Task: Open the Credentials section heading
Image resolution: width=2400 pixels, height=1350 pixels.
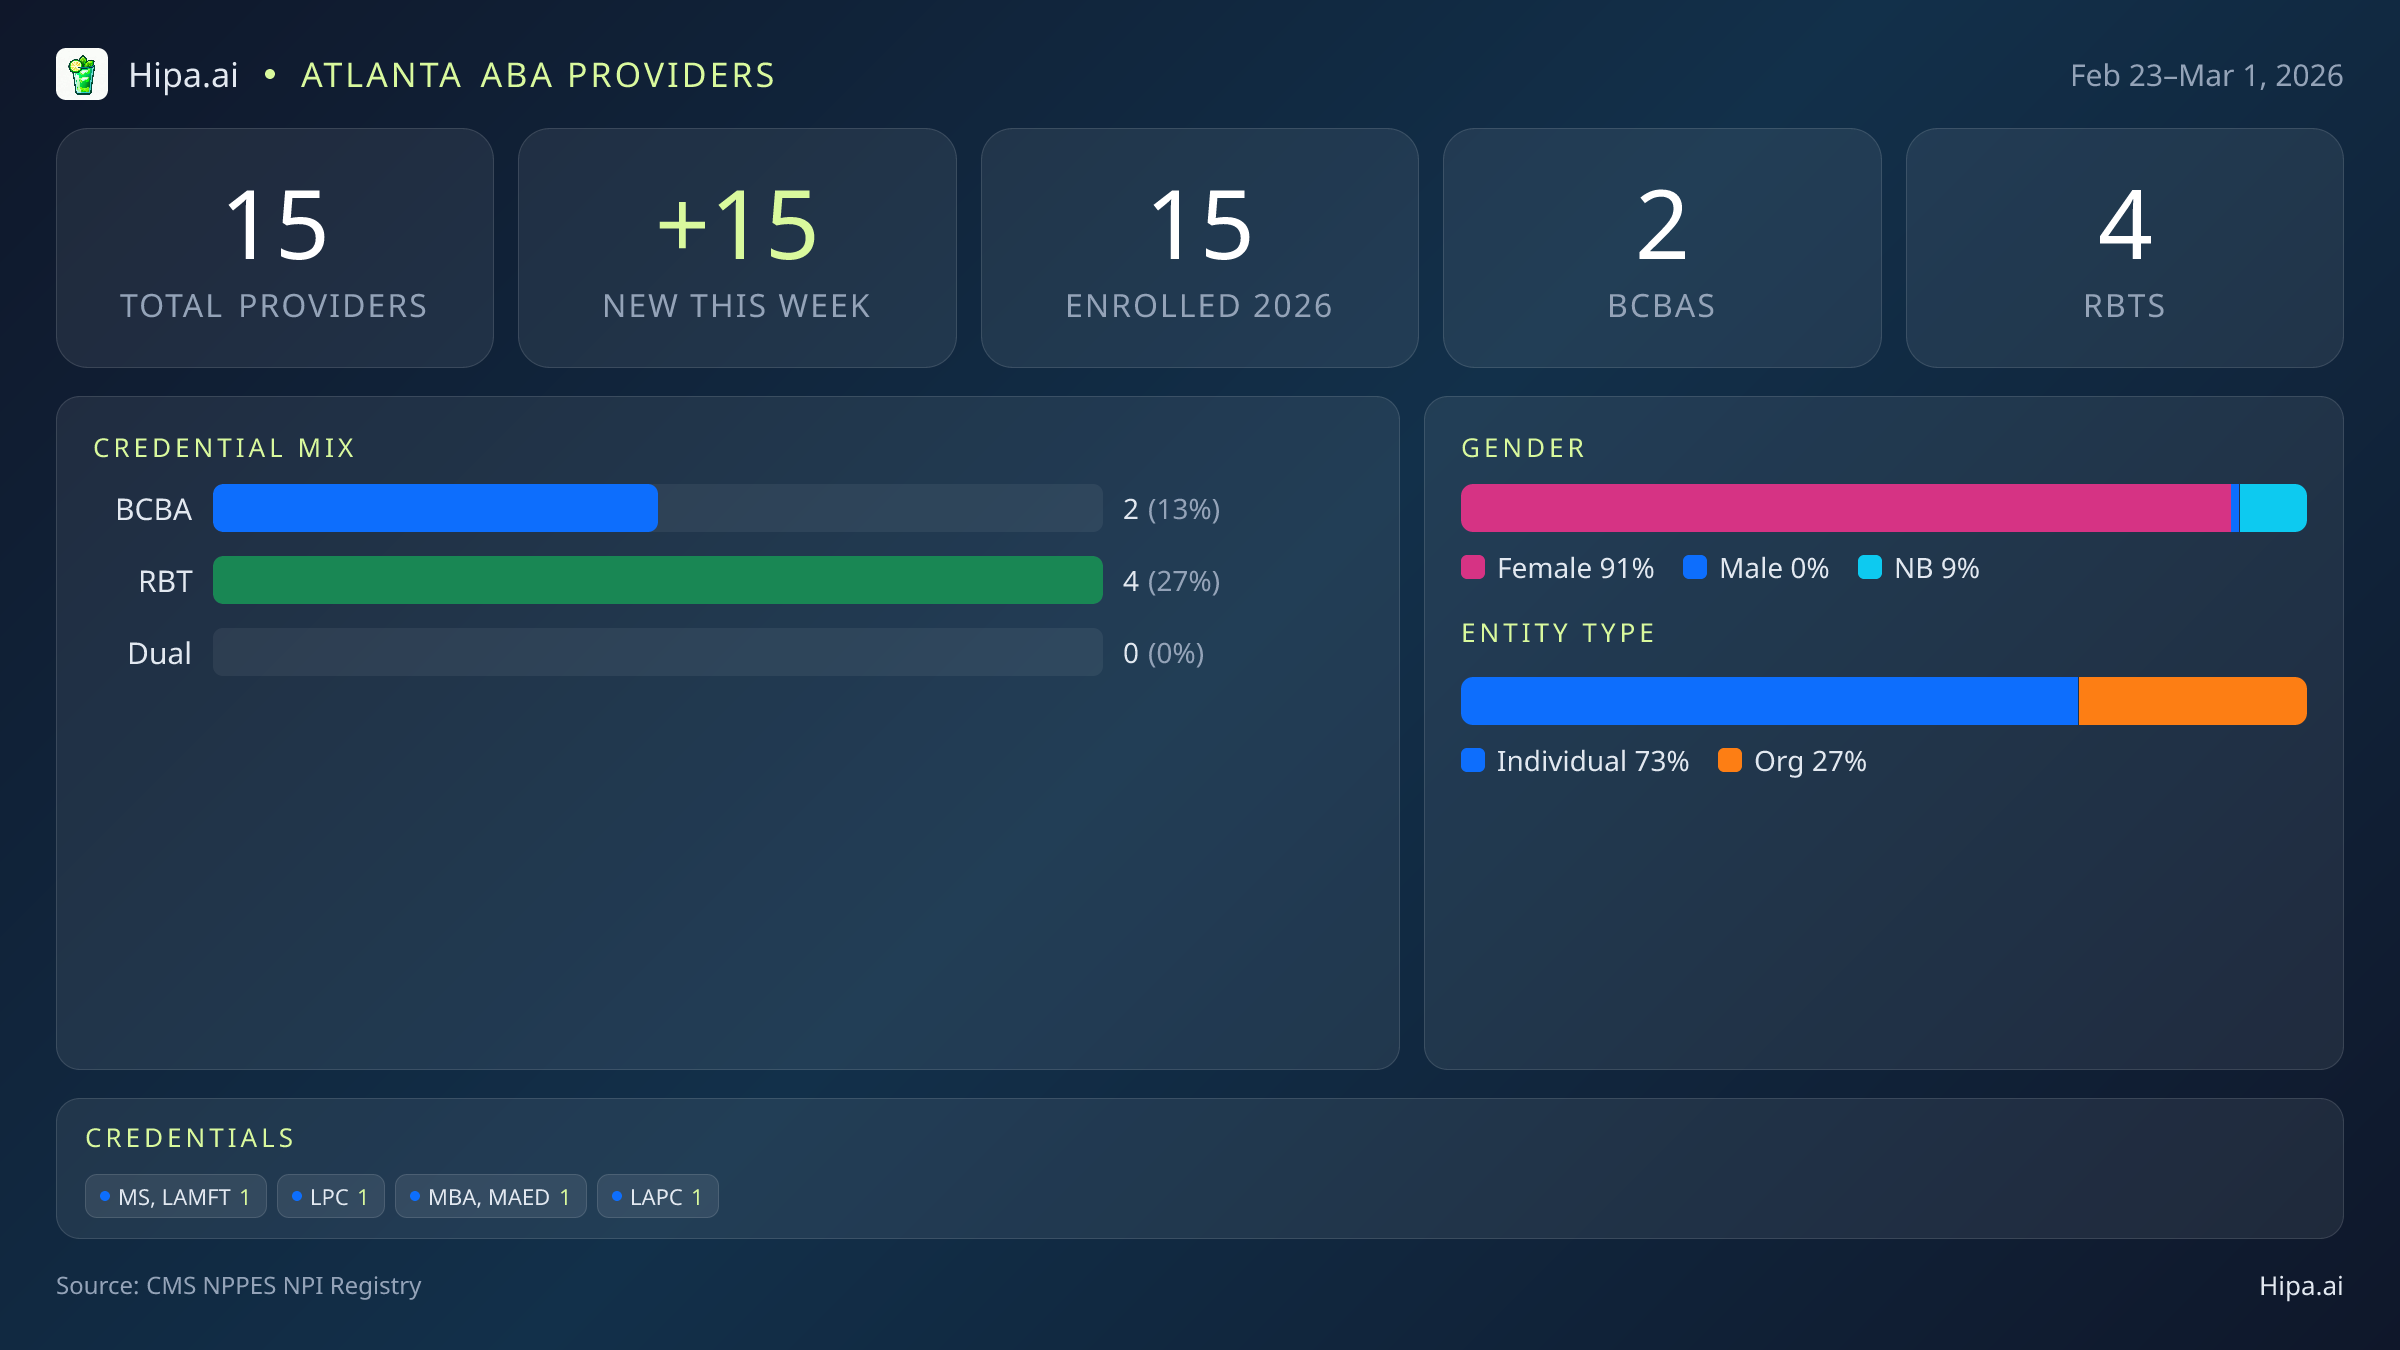Action: [x=190, y=1138]
